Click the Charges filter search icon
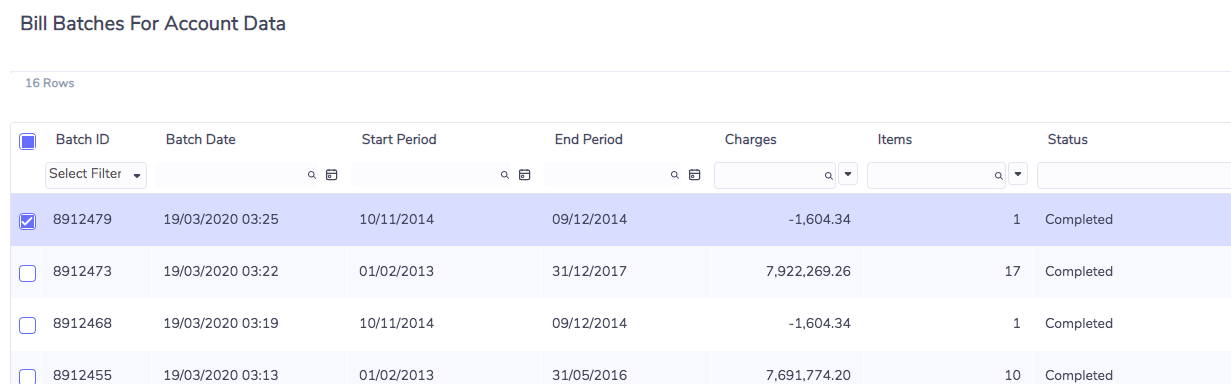 coord(828,175)
